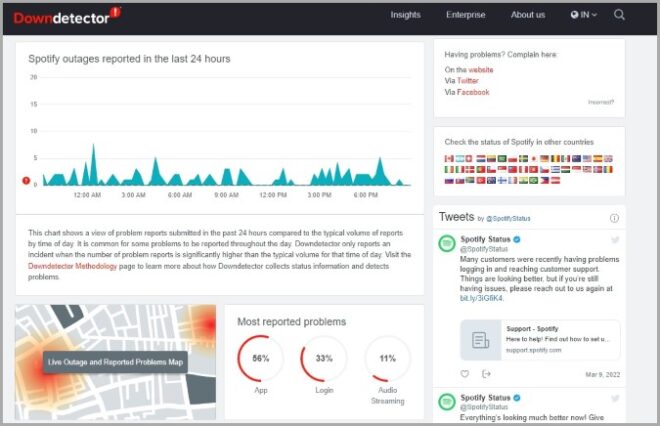
Task: Select the Finland flag
Action: pyautogui.click(x=502, y=181)
